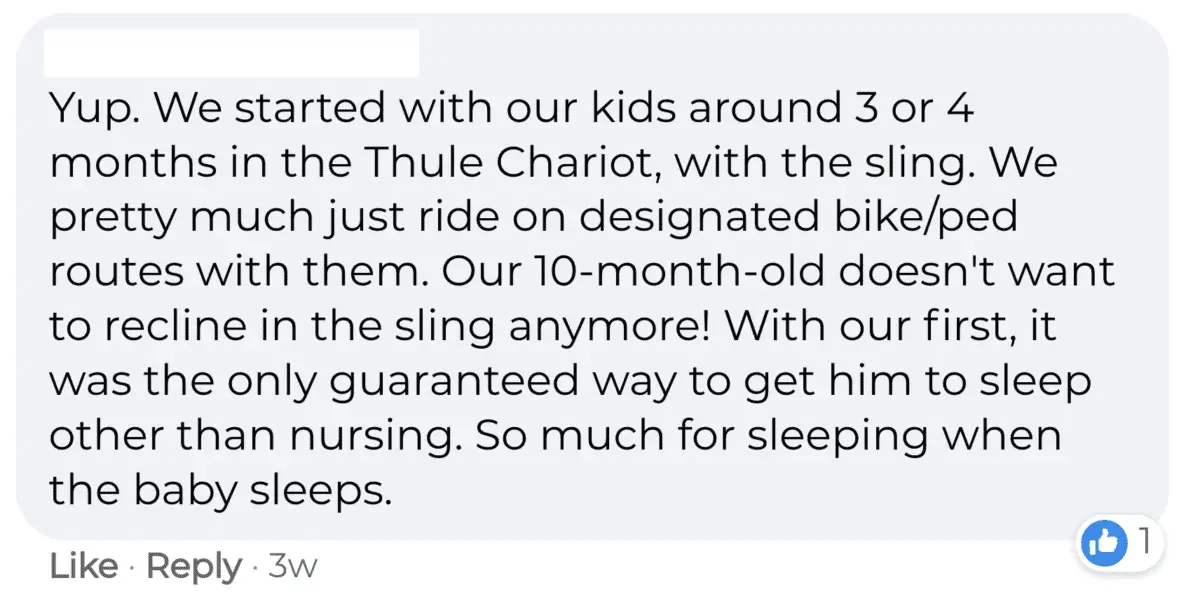Screen dimensions: 1200x599
Task: Select the thumbs-up badge on the reaction pill
Action: pos(1106,543)
